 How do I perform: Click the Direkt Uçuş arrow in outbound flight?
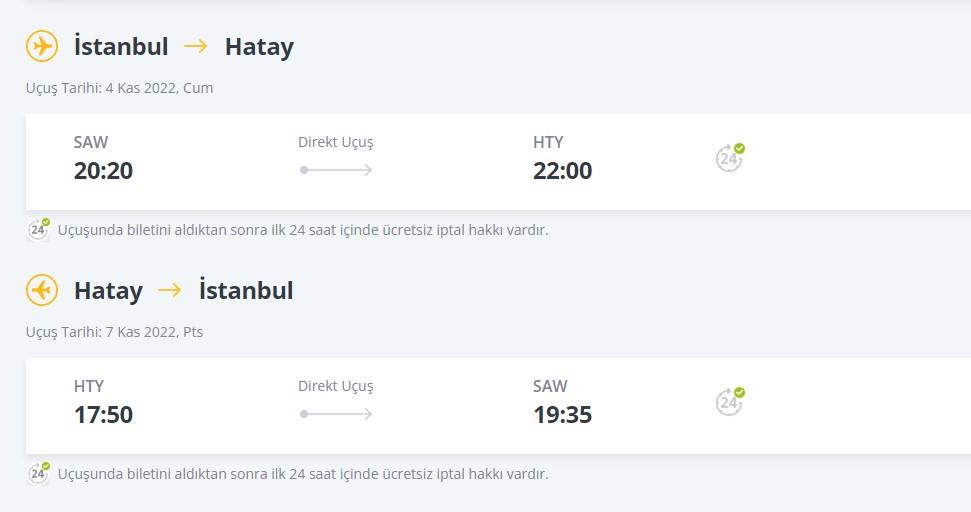[x=336, y=170]
